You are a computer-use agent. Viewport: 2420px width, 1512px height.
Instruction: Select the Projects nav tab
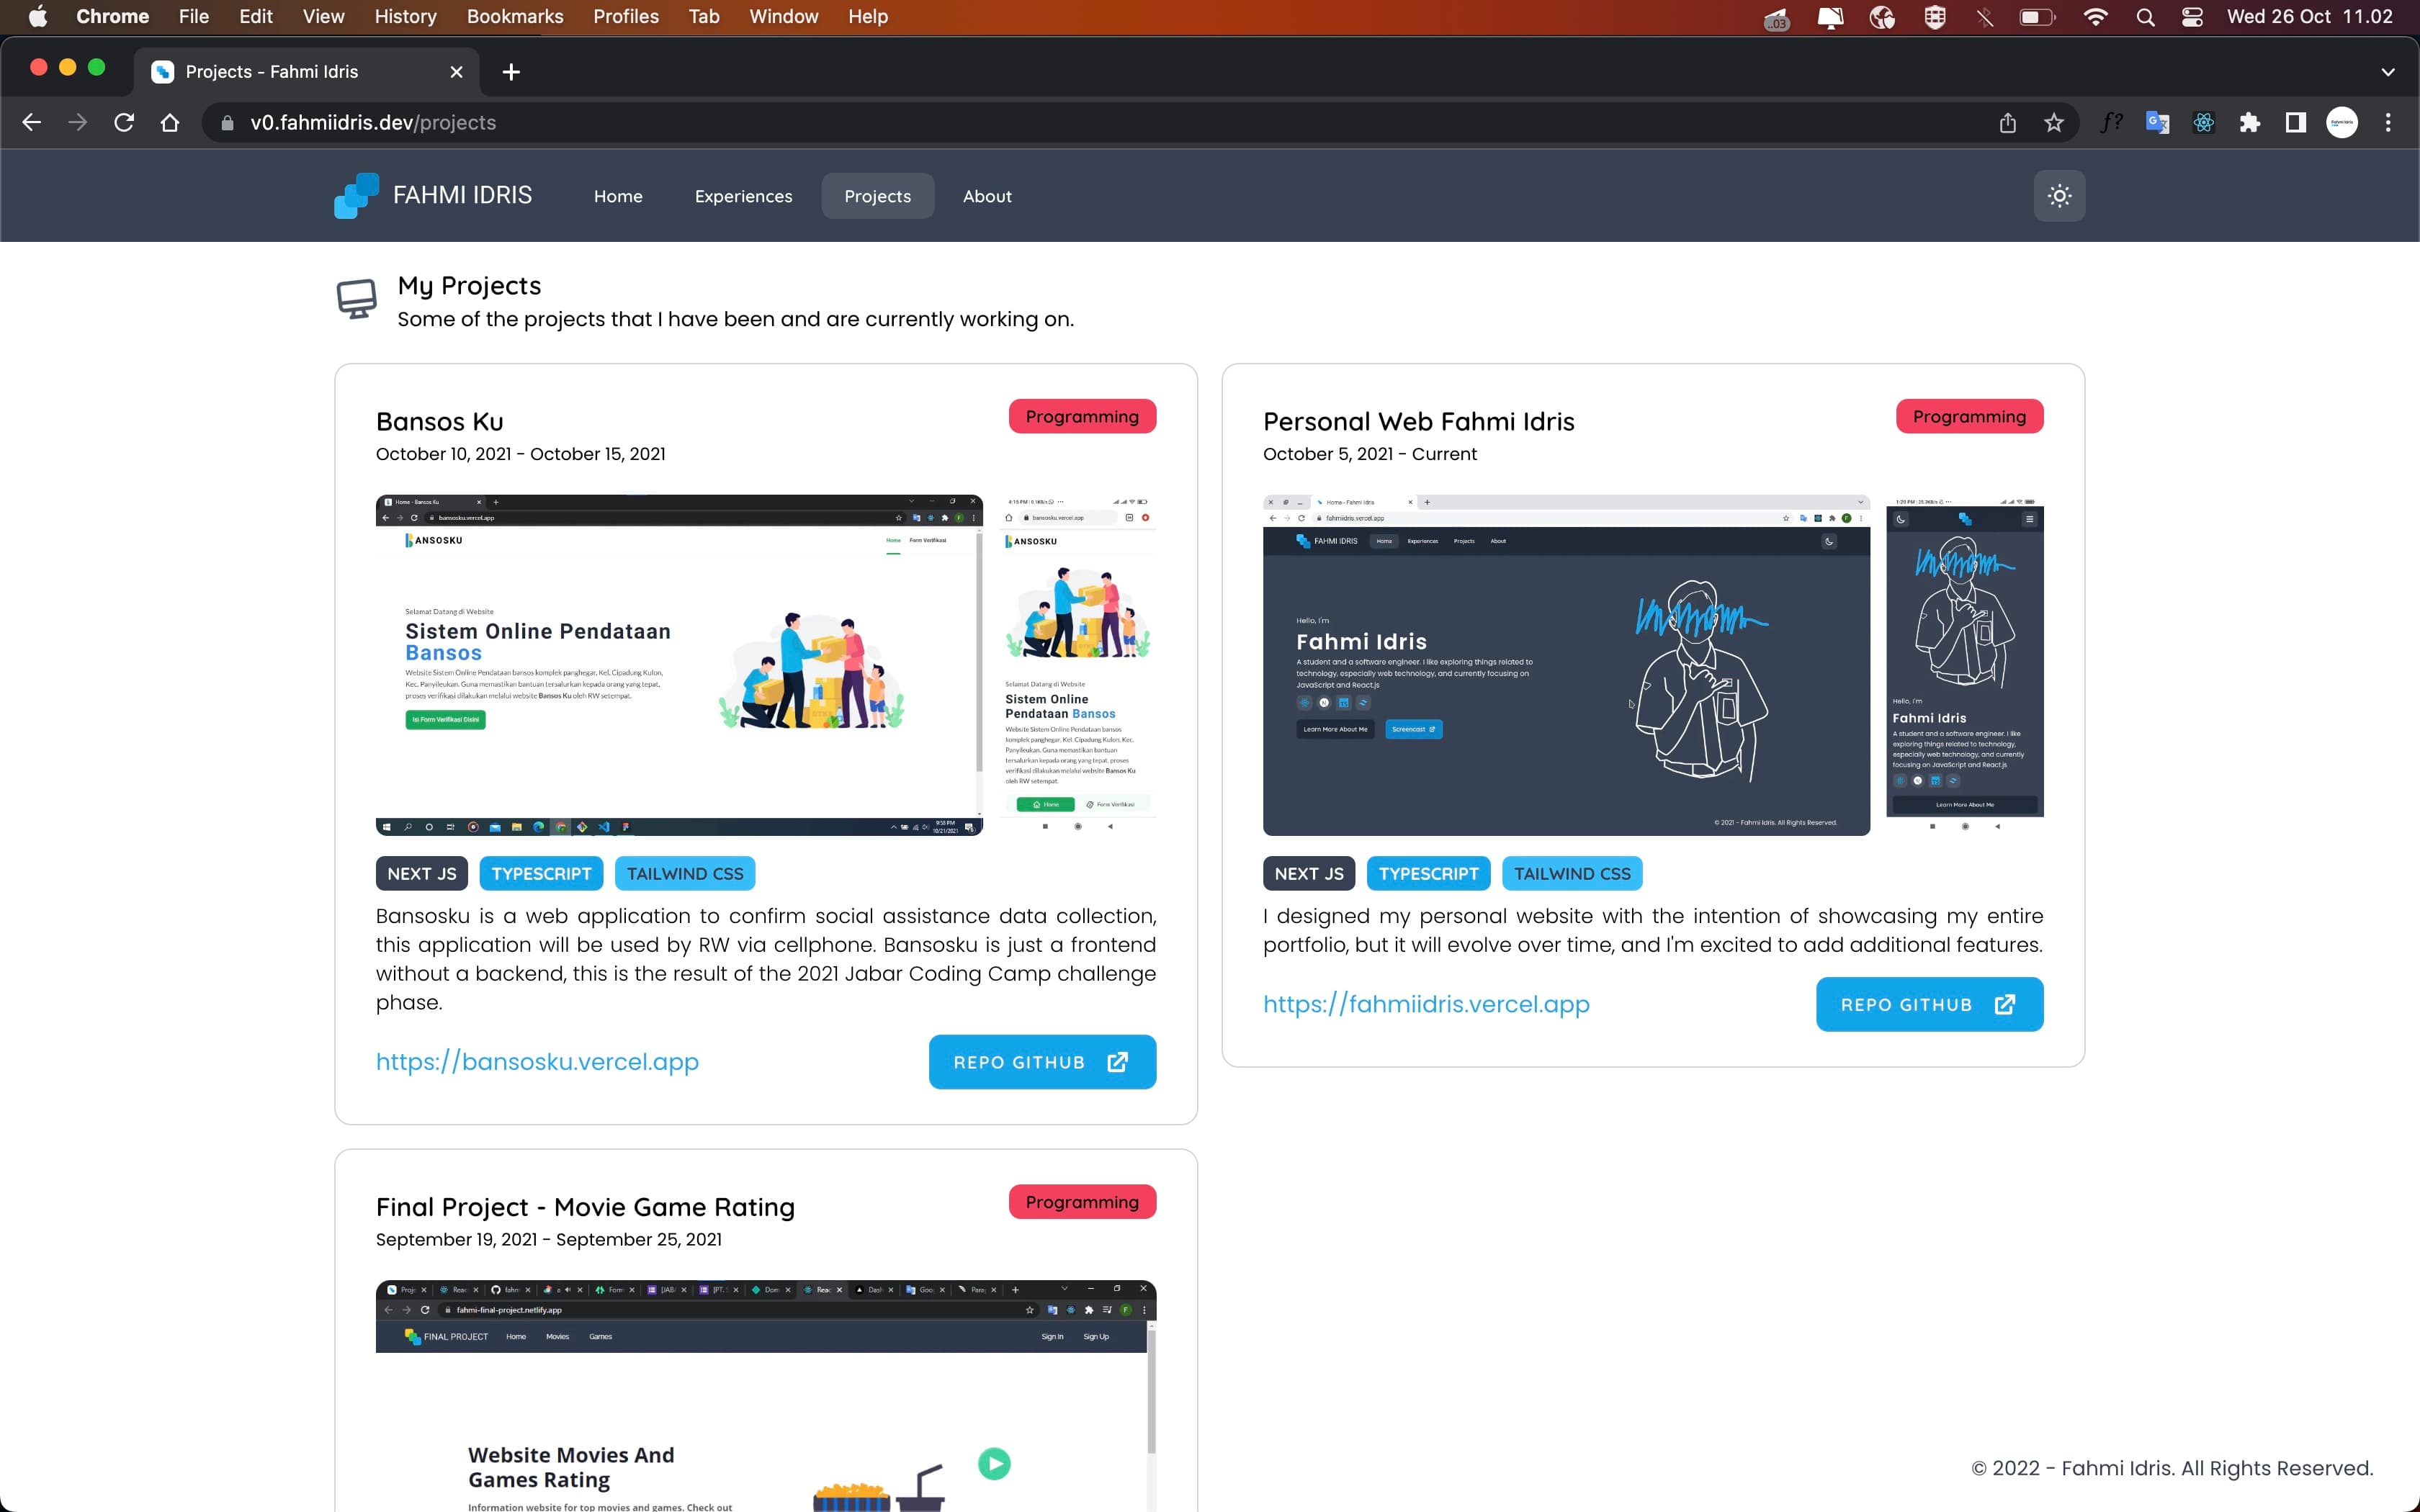[877, 196]
